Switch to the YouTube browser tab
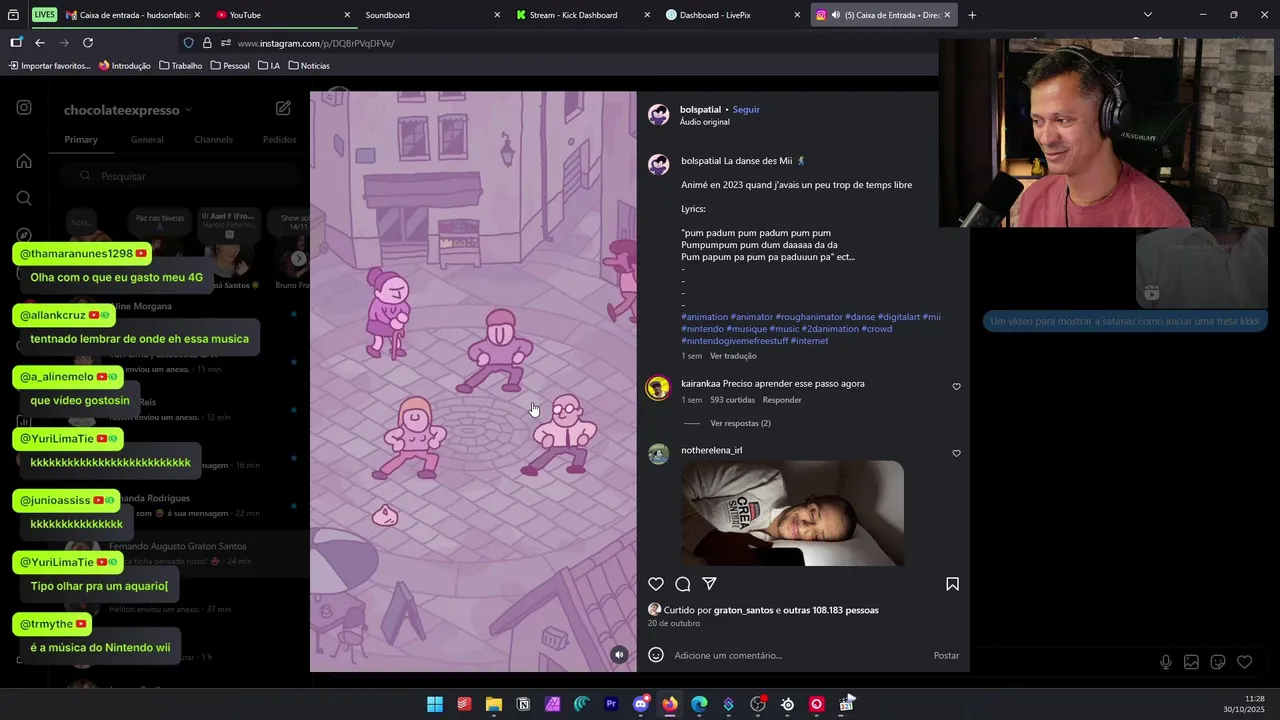 click(x=284, y=15)
